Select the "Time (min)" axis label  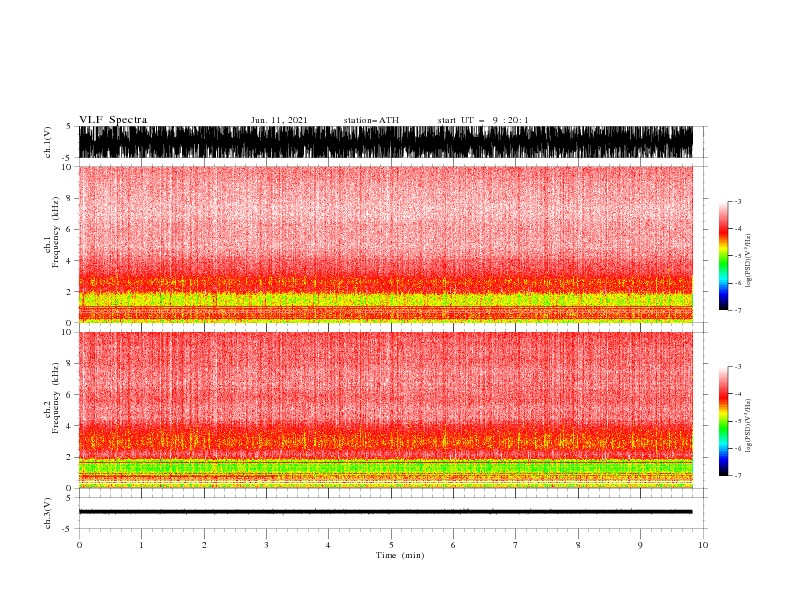point(400,555)
